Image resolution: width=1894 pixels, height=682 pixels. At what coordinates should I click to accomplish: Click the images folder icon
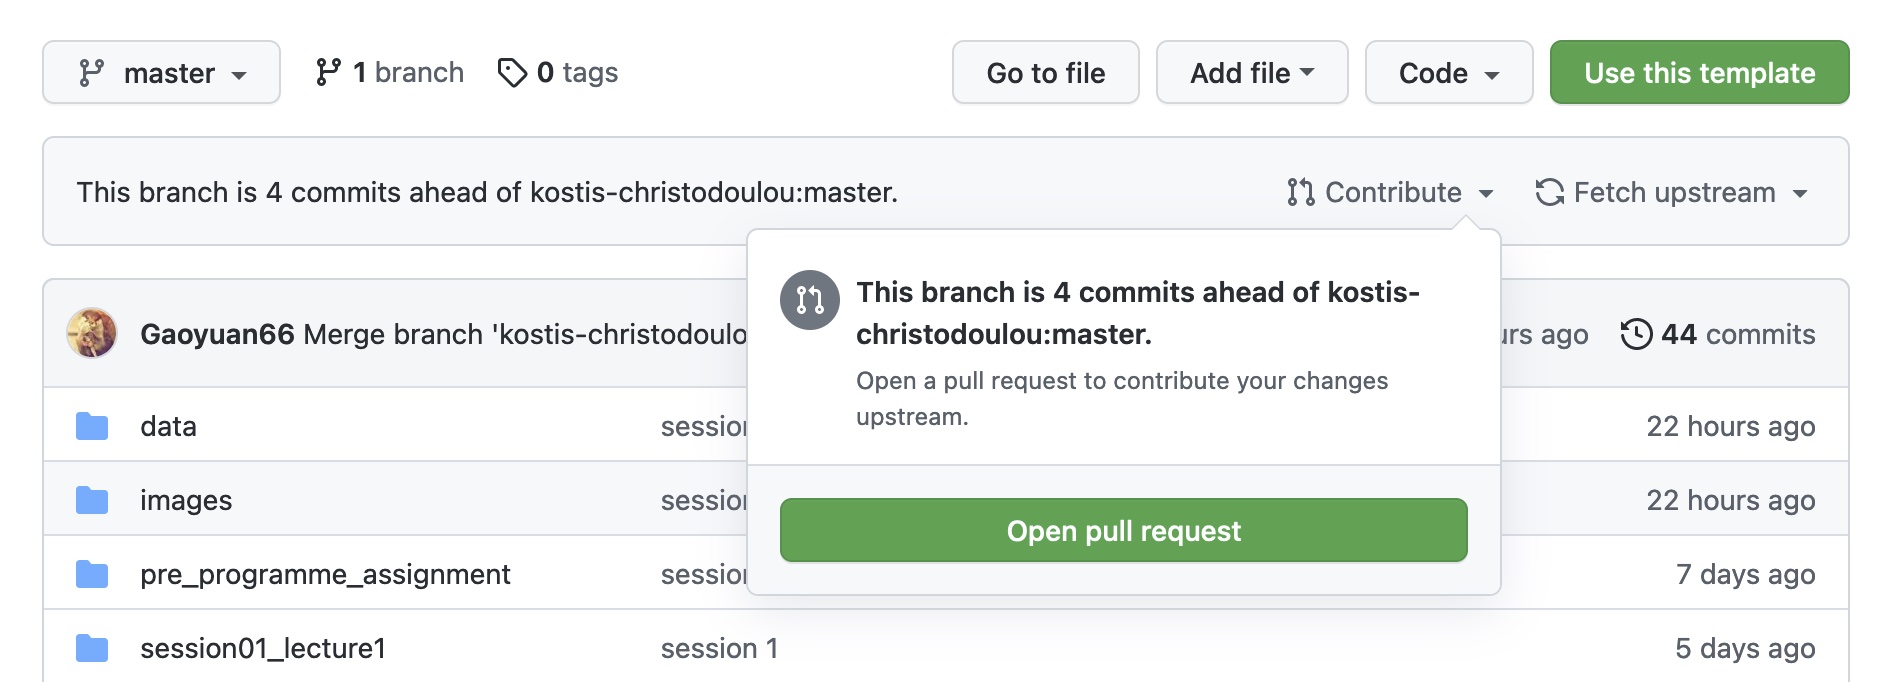[92, 500]
